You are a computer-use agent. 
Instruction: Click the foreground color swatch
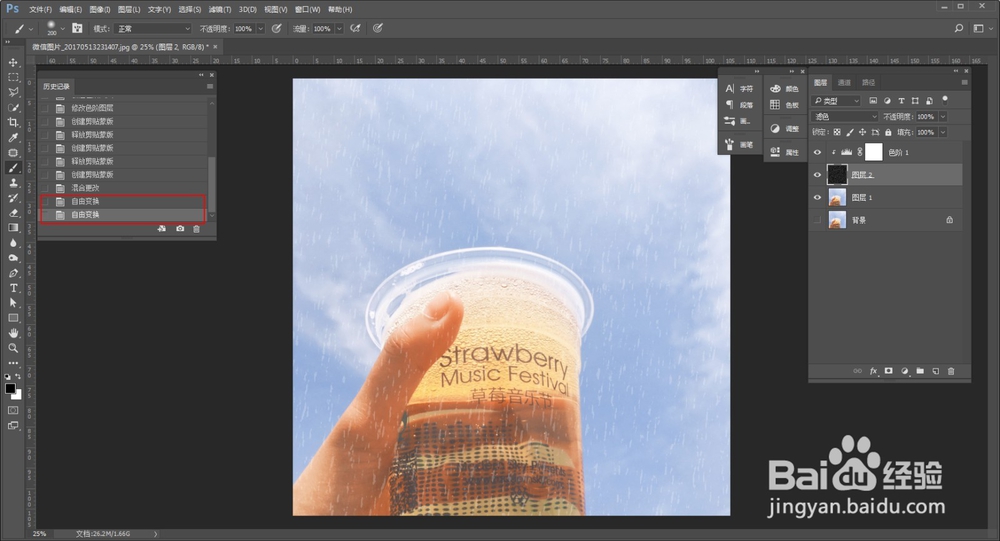[10, 388]
